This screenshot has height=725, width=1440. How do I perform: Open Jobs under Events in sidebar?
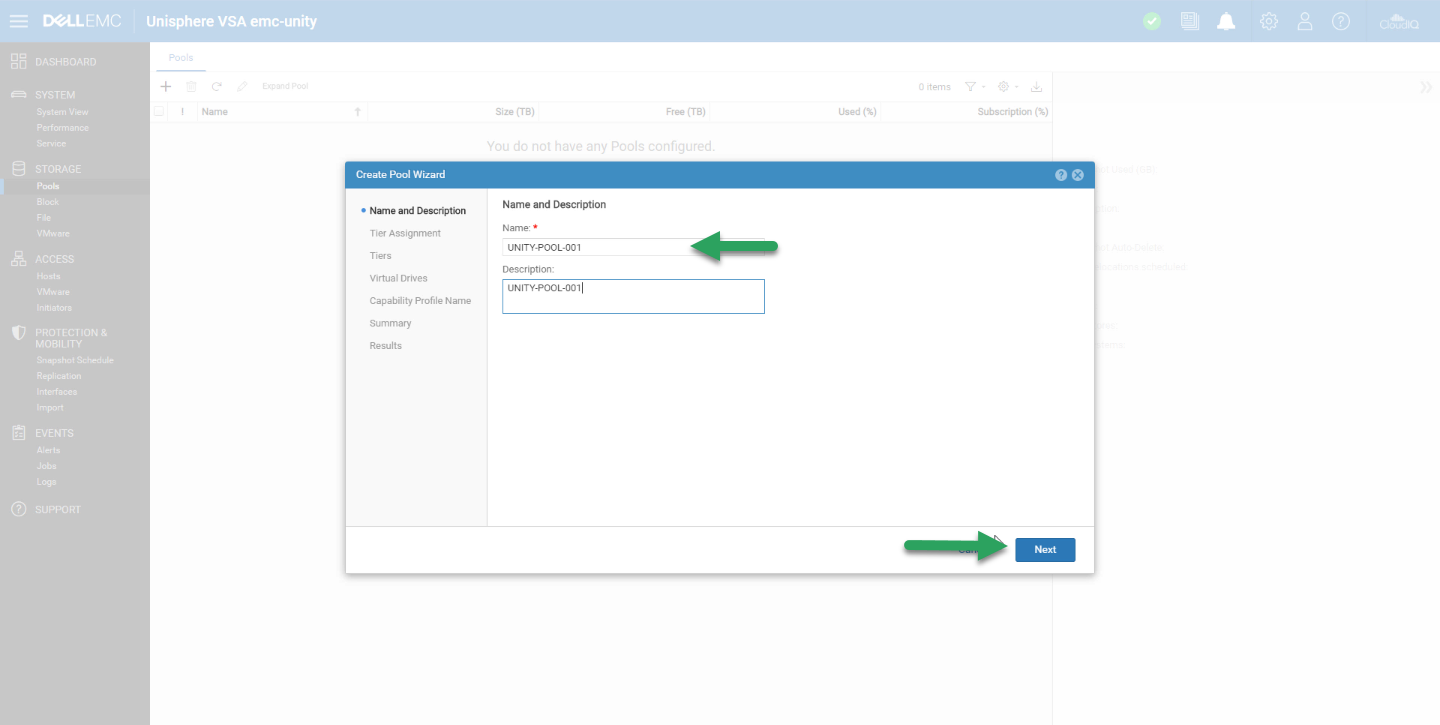46,466
